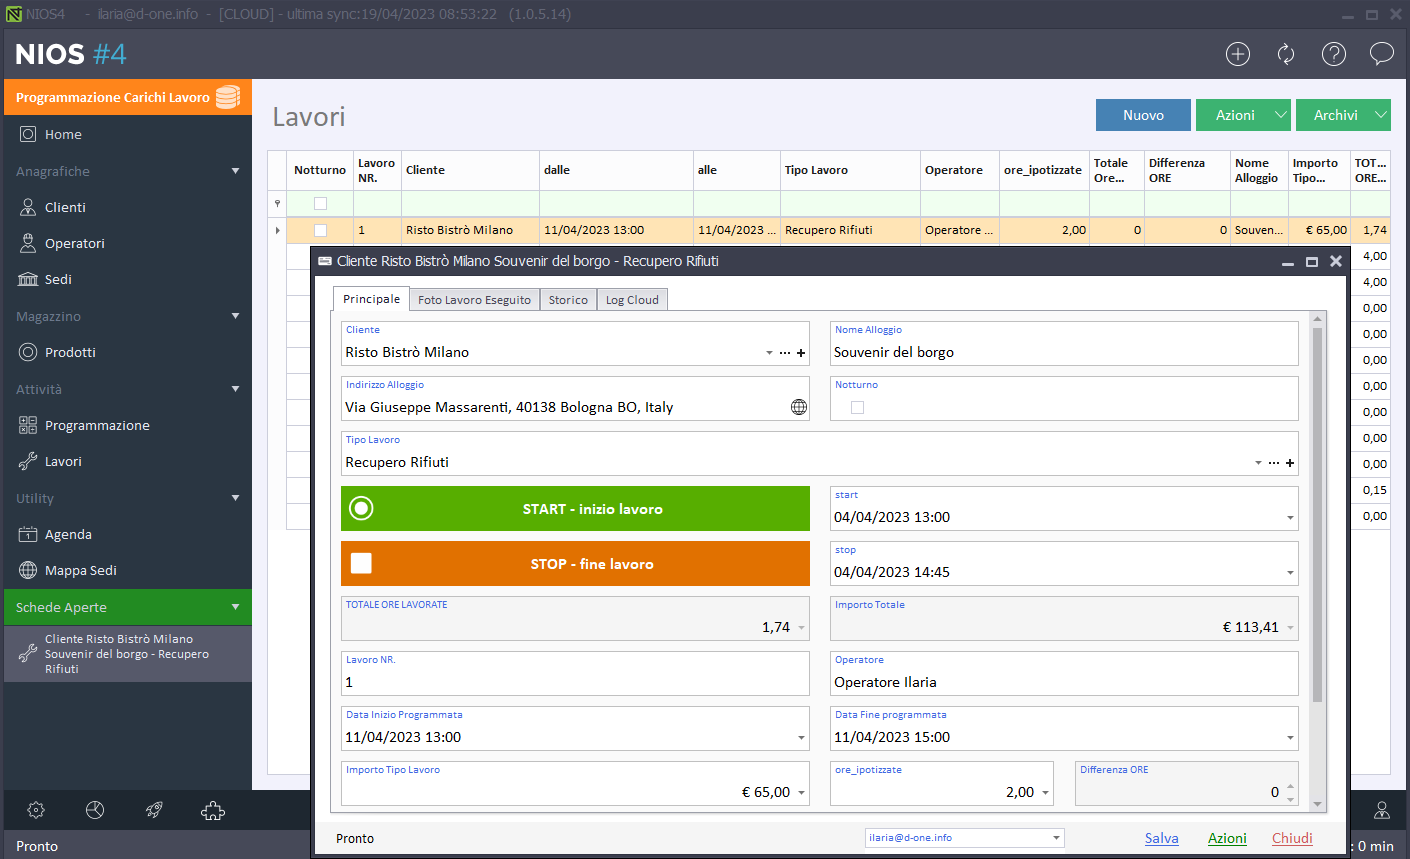This screenshot has height=859, width=1410.
Task: Open the Archivi dropdown arrow
Action: point(1380,115)
